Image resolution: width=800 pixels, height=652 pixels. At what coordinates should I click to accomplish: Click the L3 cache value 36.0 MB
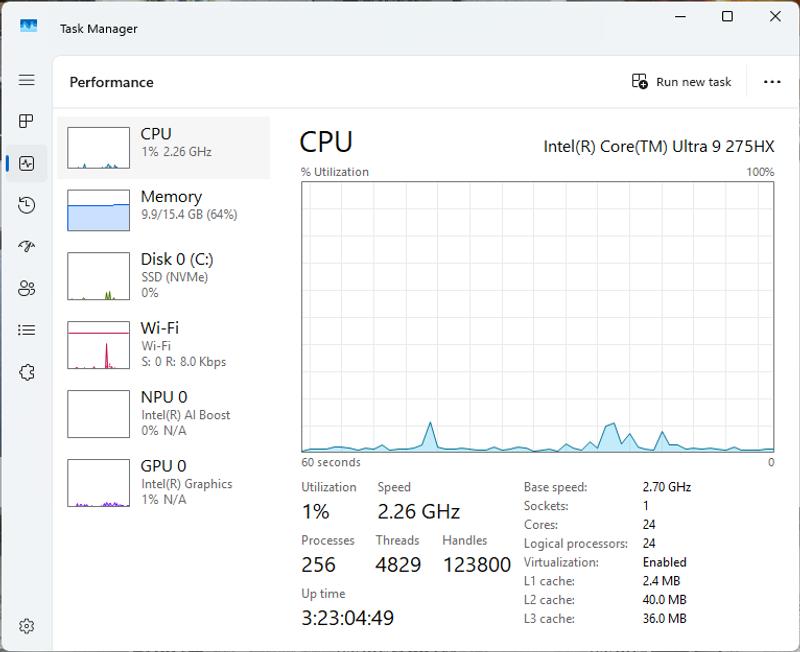[x=665, y=618]
